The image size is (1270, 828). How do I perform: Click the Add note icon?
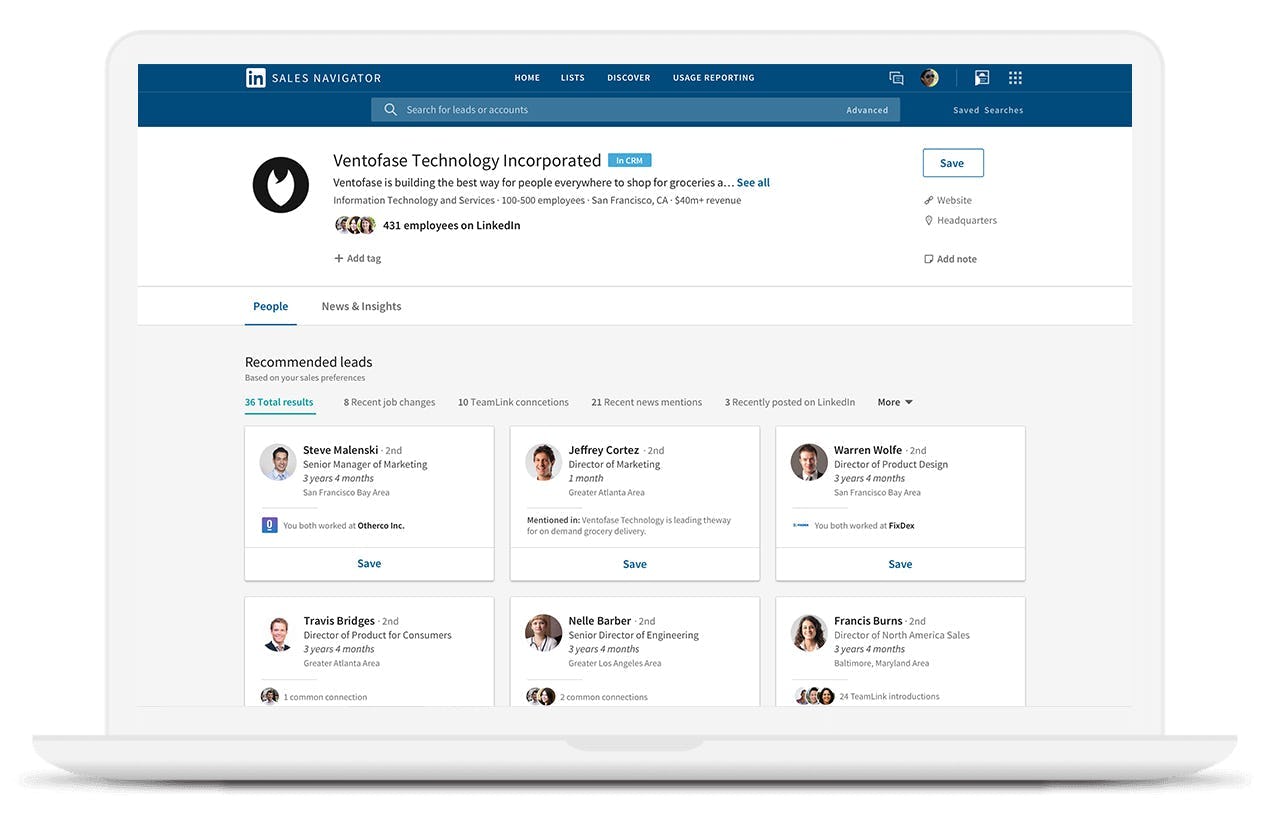pos(928,258)
